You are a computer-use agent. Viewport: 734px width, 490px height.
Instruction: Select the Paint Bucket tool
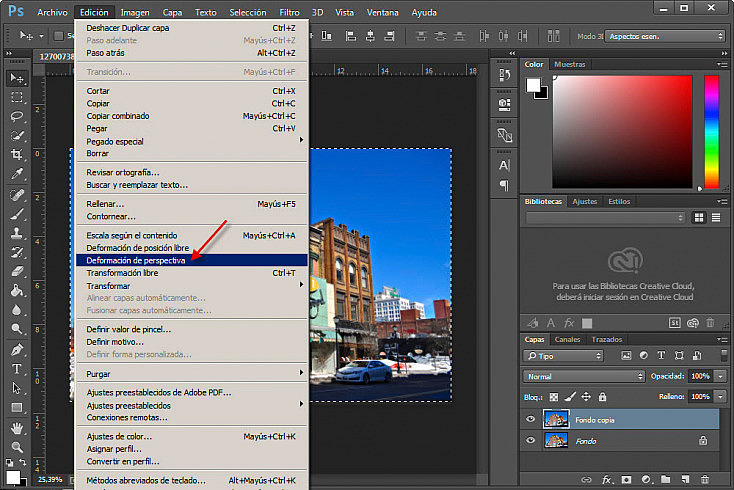[17, 291]
